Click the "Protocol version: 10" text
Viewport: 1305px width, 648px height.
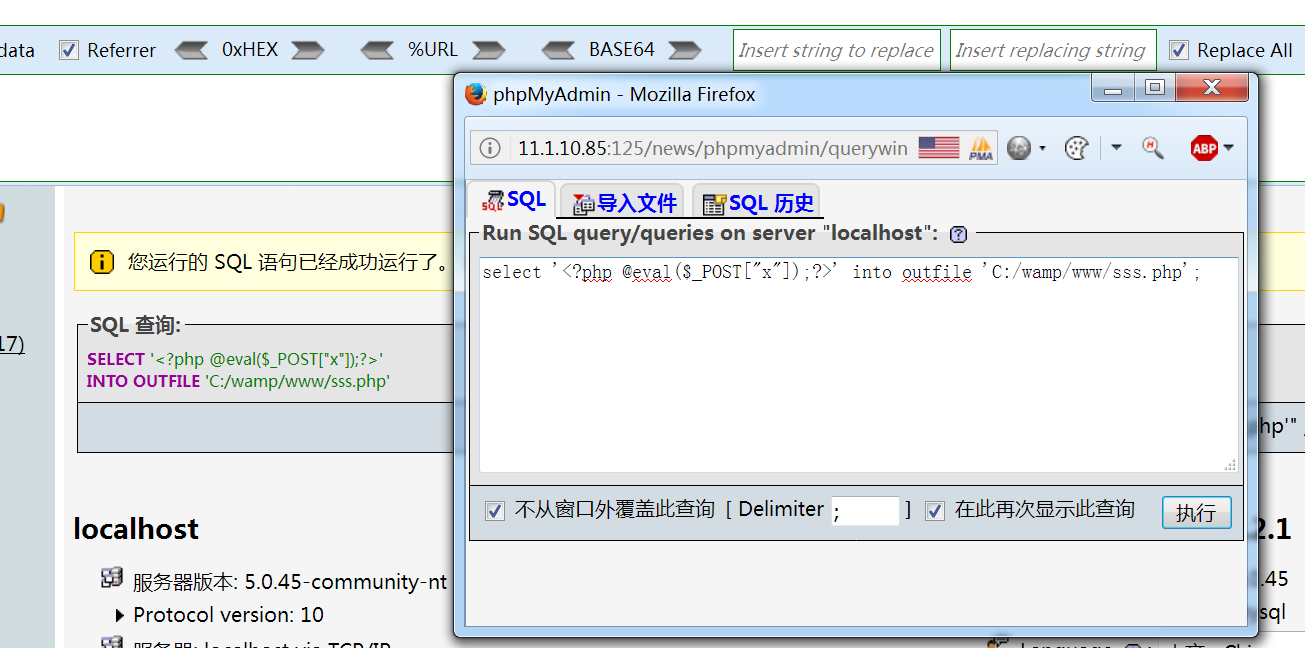228,615
